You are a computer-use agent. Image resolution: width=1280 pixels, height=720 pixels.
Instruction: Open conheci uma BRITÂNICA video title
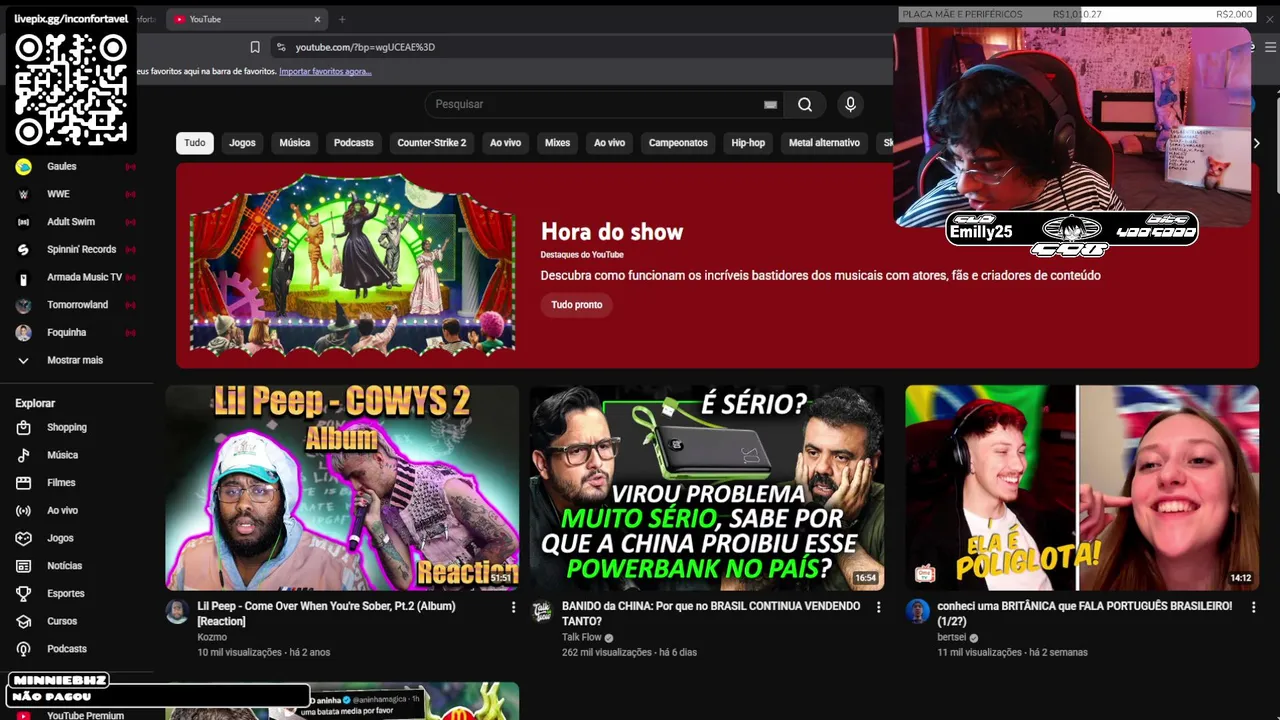pyautogui.click(x=1085, y=613)
